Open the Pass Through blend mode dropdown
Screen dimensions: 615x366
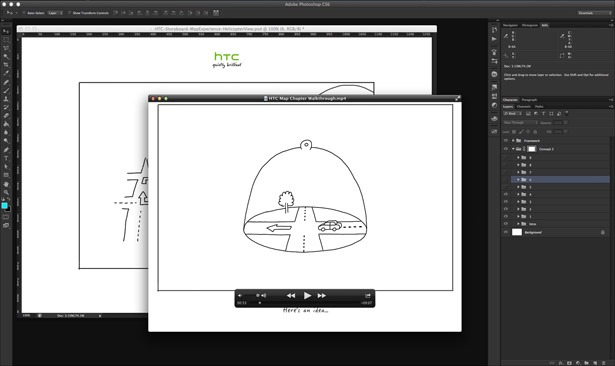pyautogui.click(x=520, y=122)
